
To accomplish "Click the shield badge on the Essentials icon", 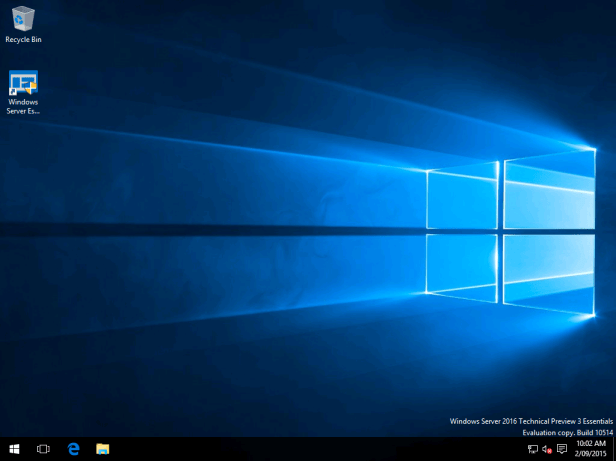I will pos(32,88).
